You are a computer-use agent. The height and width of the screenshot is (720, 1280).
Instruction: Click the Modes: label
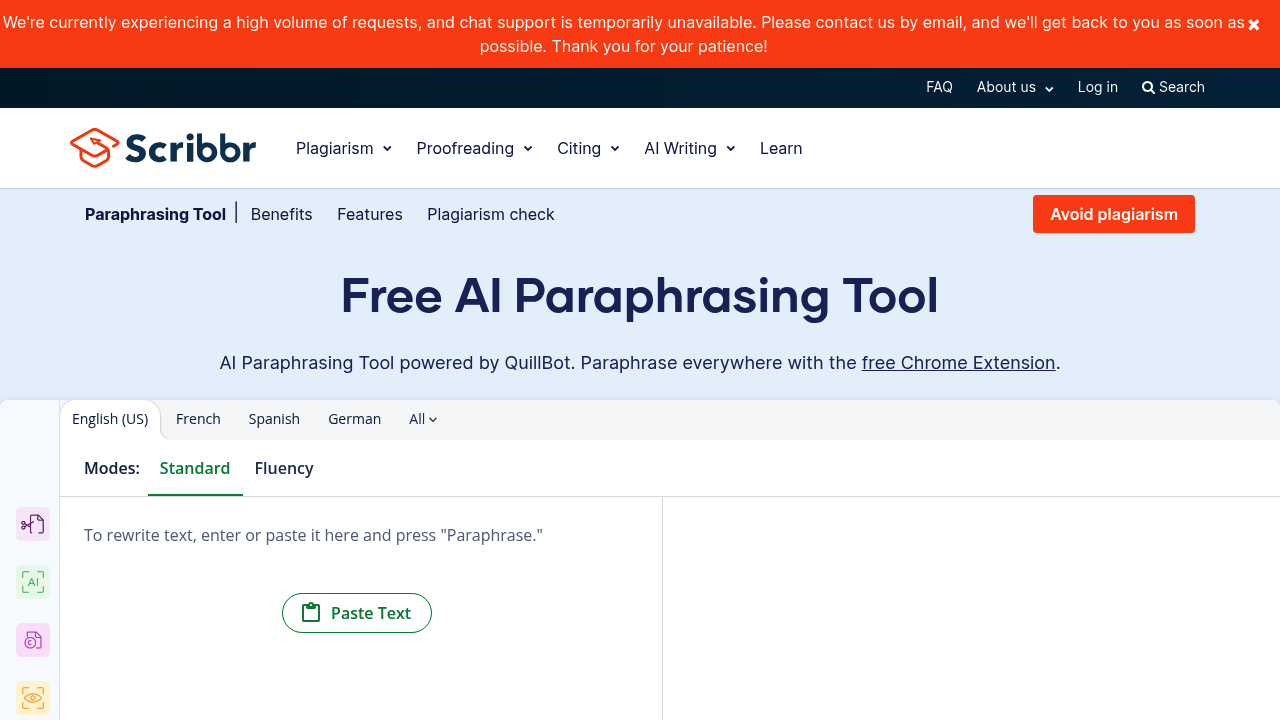point(112,468)
